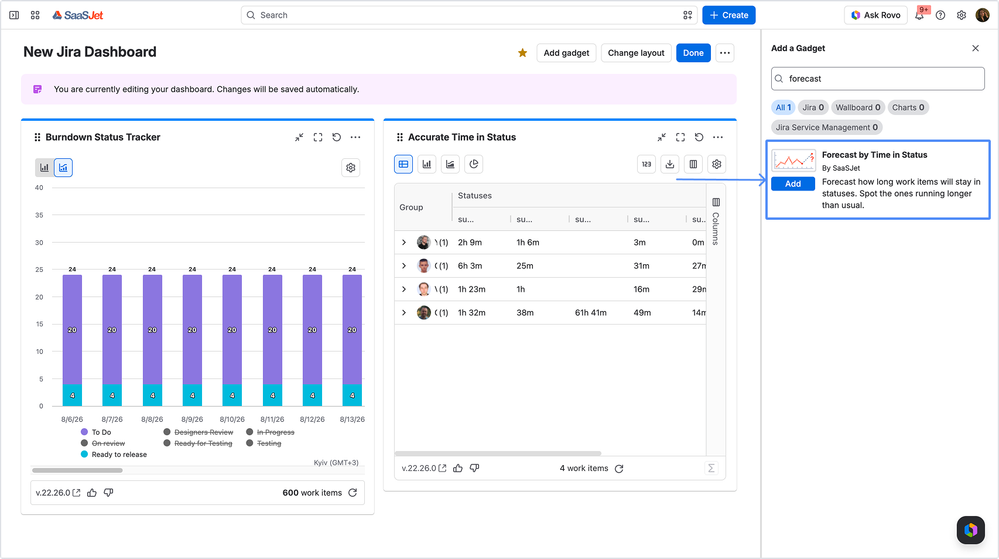This screenshot has height=559, width=999.
Task: Click the Time in Status table horizontal scrollbar
Action: [x=498, y=454]
